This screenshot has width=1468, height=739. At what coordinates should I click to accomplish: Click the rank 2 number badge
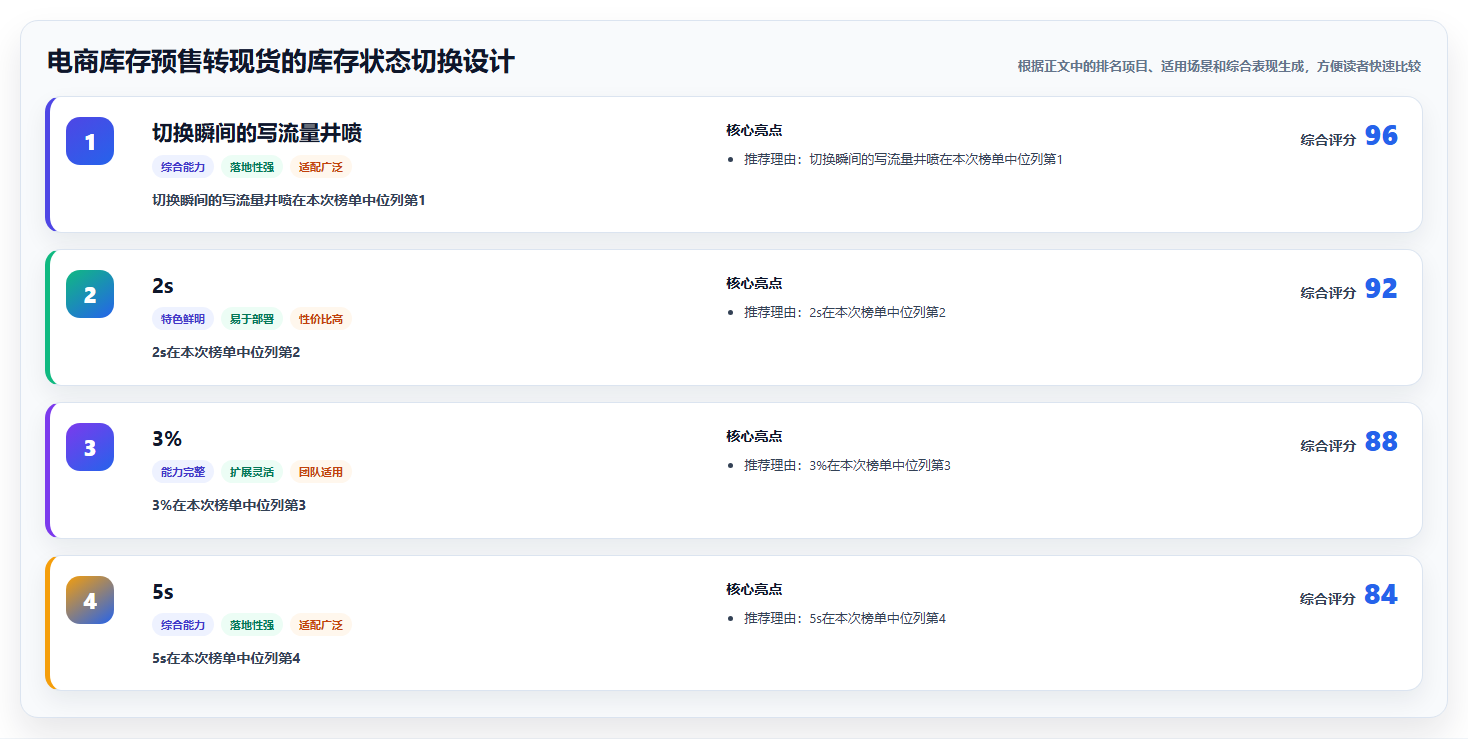click(90, 294)
